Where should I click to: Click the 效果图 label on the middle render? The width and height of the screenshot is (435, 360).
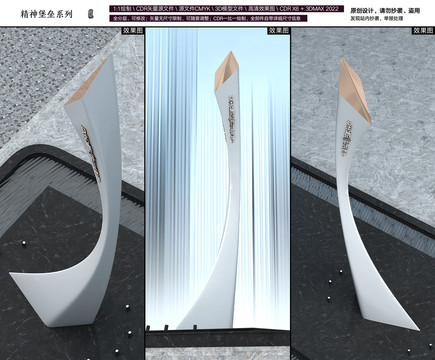tap(278, 31)
